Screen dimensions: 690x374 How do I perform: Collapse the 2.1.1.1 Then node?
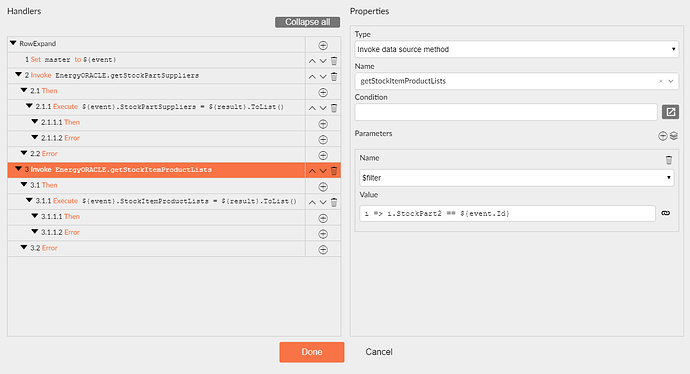[35, 122]
